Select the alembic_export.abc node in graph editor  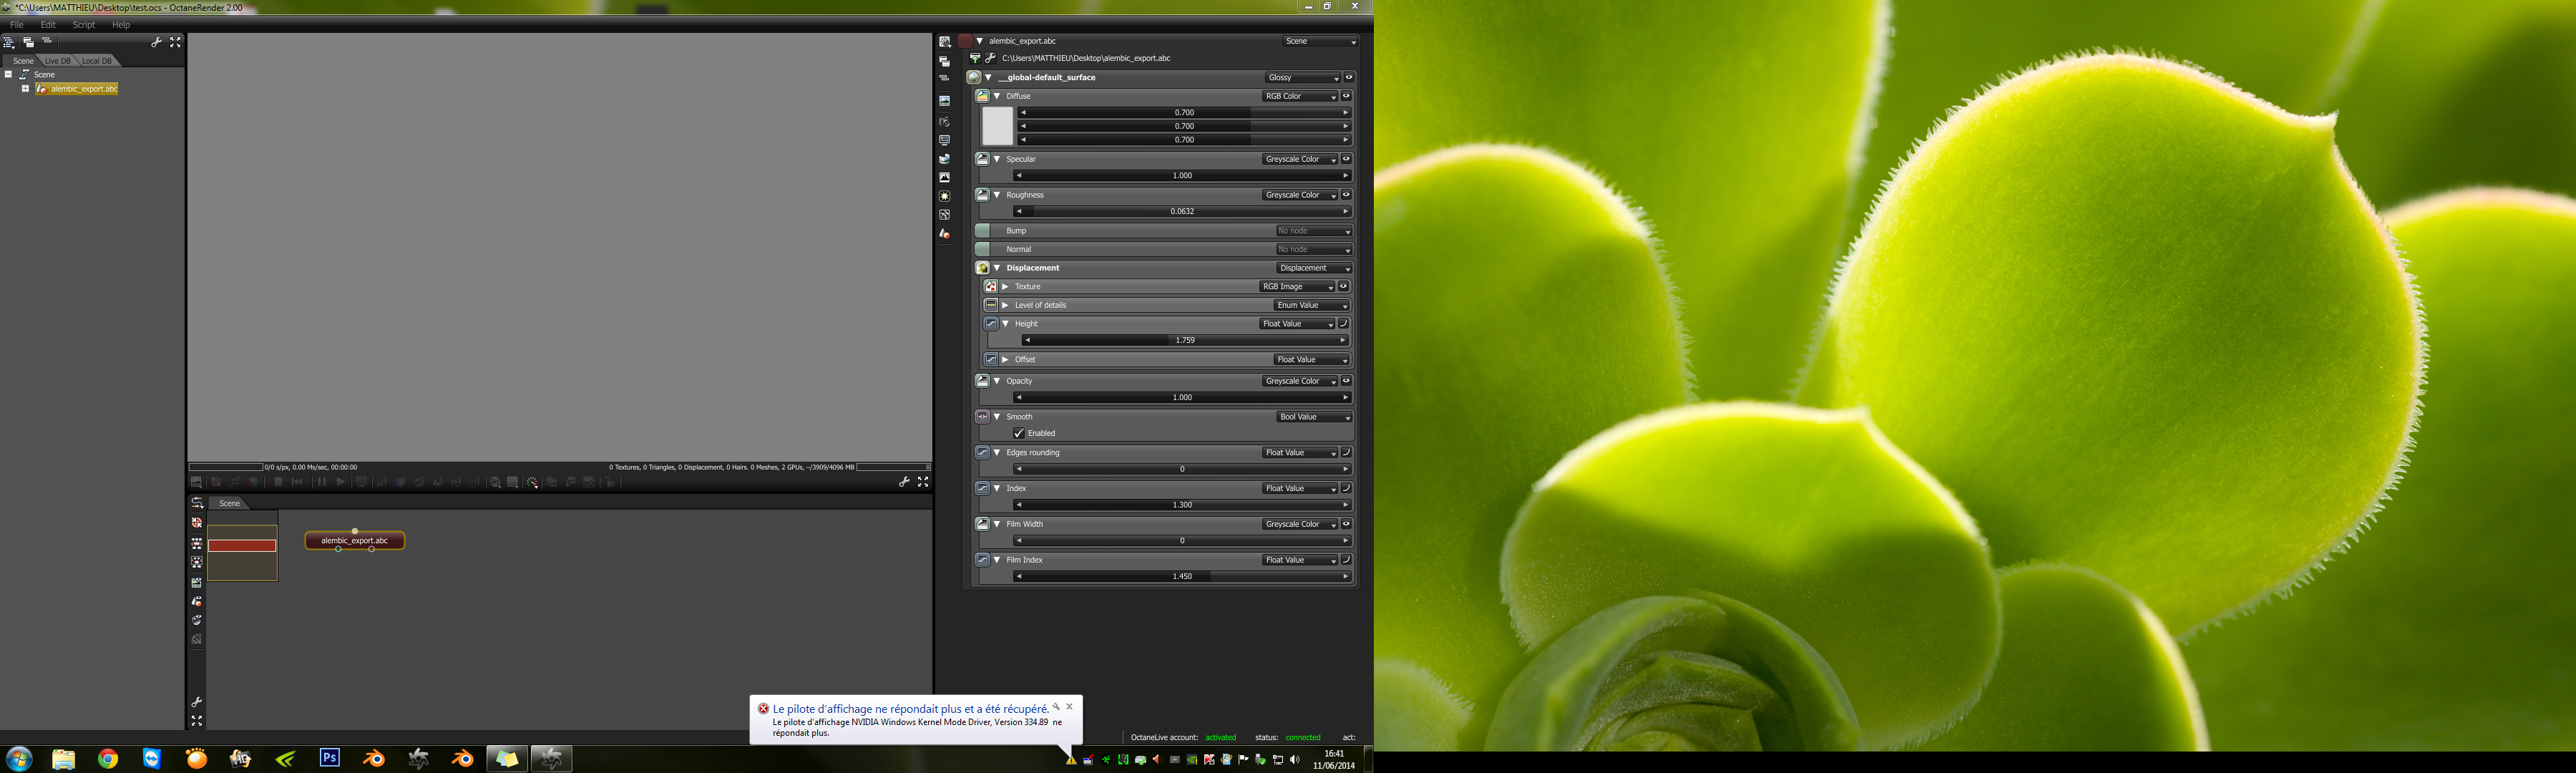click(354, 541)
